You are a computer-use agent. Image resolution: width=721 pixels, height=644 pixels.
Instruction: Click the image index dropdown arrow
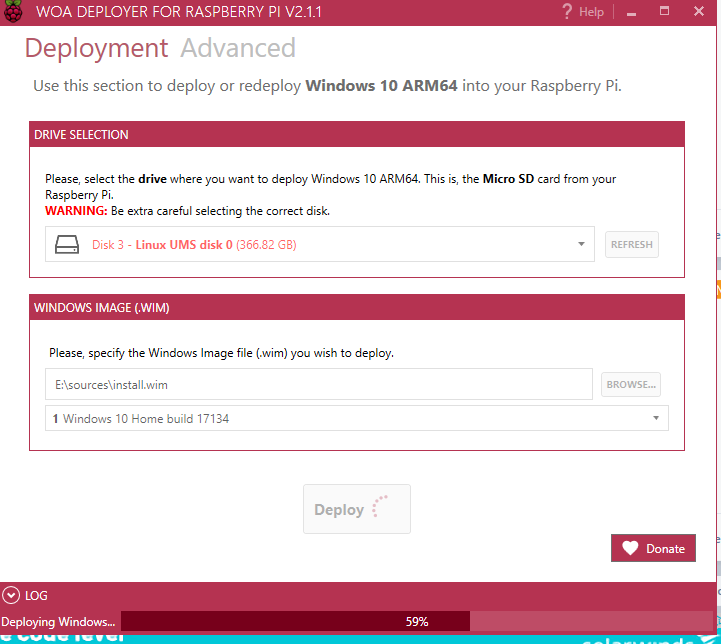coord(656,418)
